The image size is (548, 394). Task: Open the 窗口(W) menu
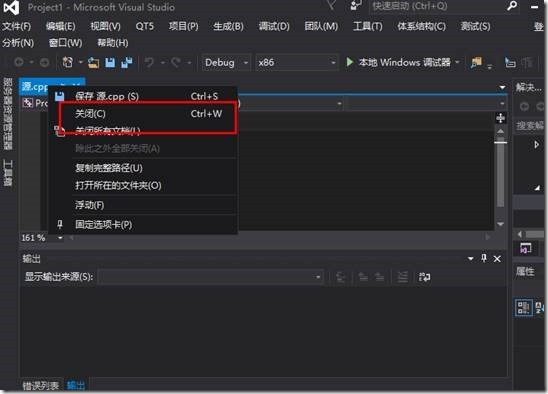66,43
